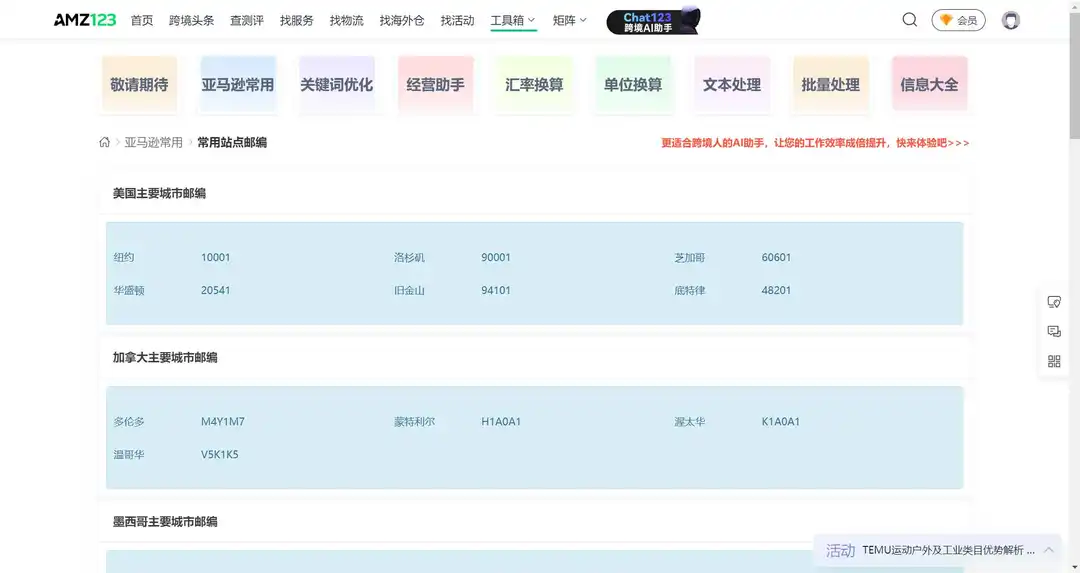The width and height of the screenshot is (1080, 573).
Task: Expand the 矩阵 dropdown menu
Action: tap(569, 21)
